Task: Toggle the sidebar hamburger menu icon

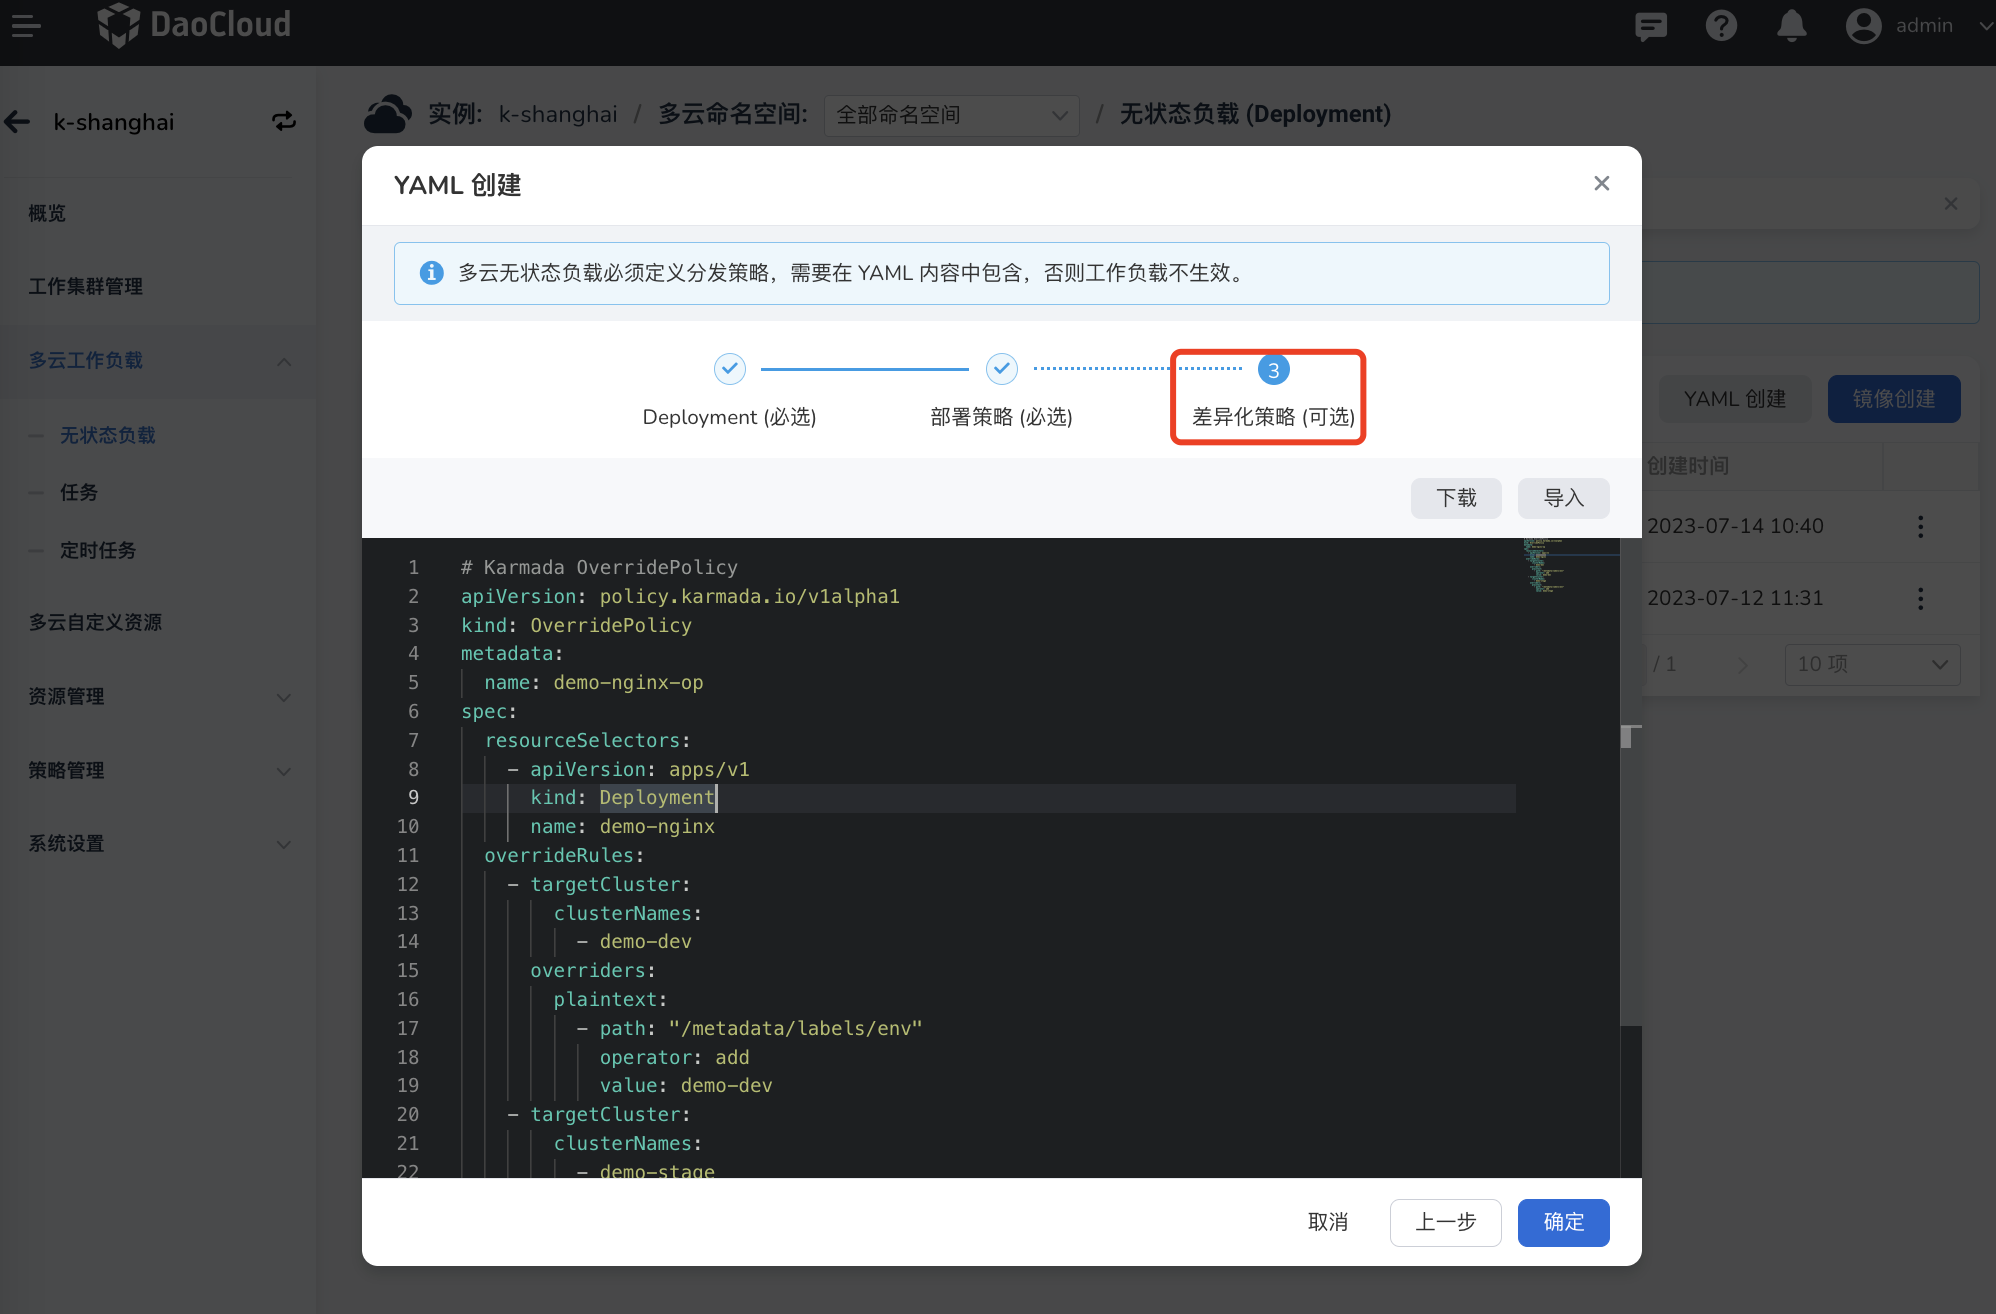Action: (25, 26)
